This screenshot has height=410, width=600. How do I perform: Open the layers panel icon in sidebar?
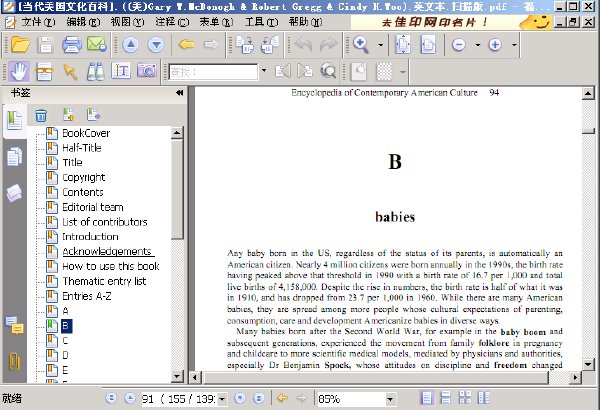click(14, 193)
